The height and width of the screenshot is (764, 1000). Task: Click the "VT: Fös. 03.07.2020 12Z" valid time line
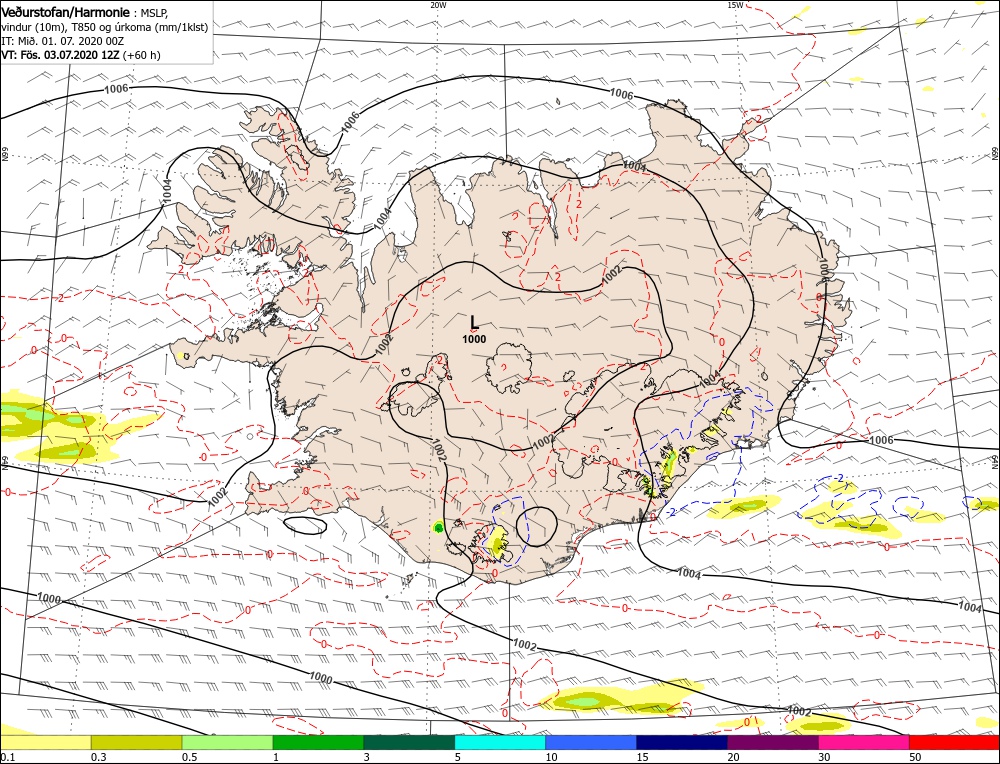point(61,55)
